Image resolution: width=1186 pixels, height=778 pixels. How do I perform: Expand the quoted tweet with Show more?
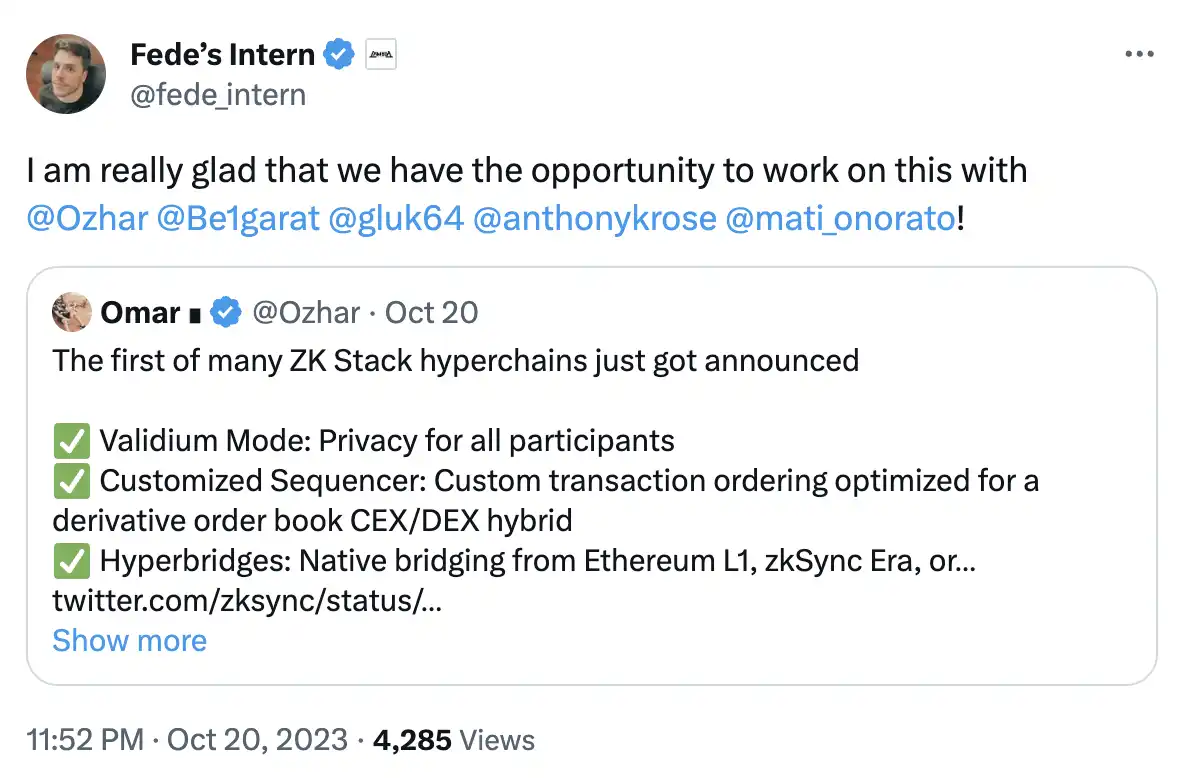[x=129, y=640]
